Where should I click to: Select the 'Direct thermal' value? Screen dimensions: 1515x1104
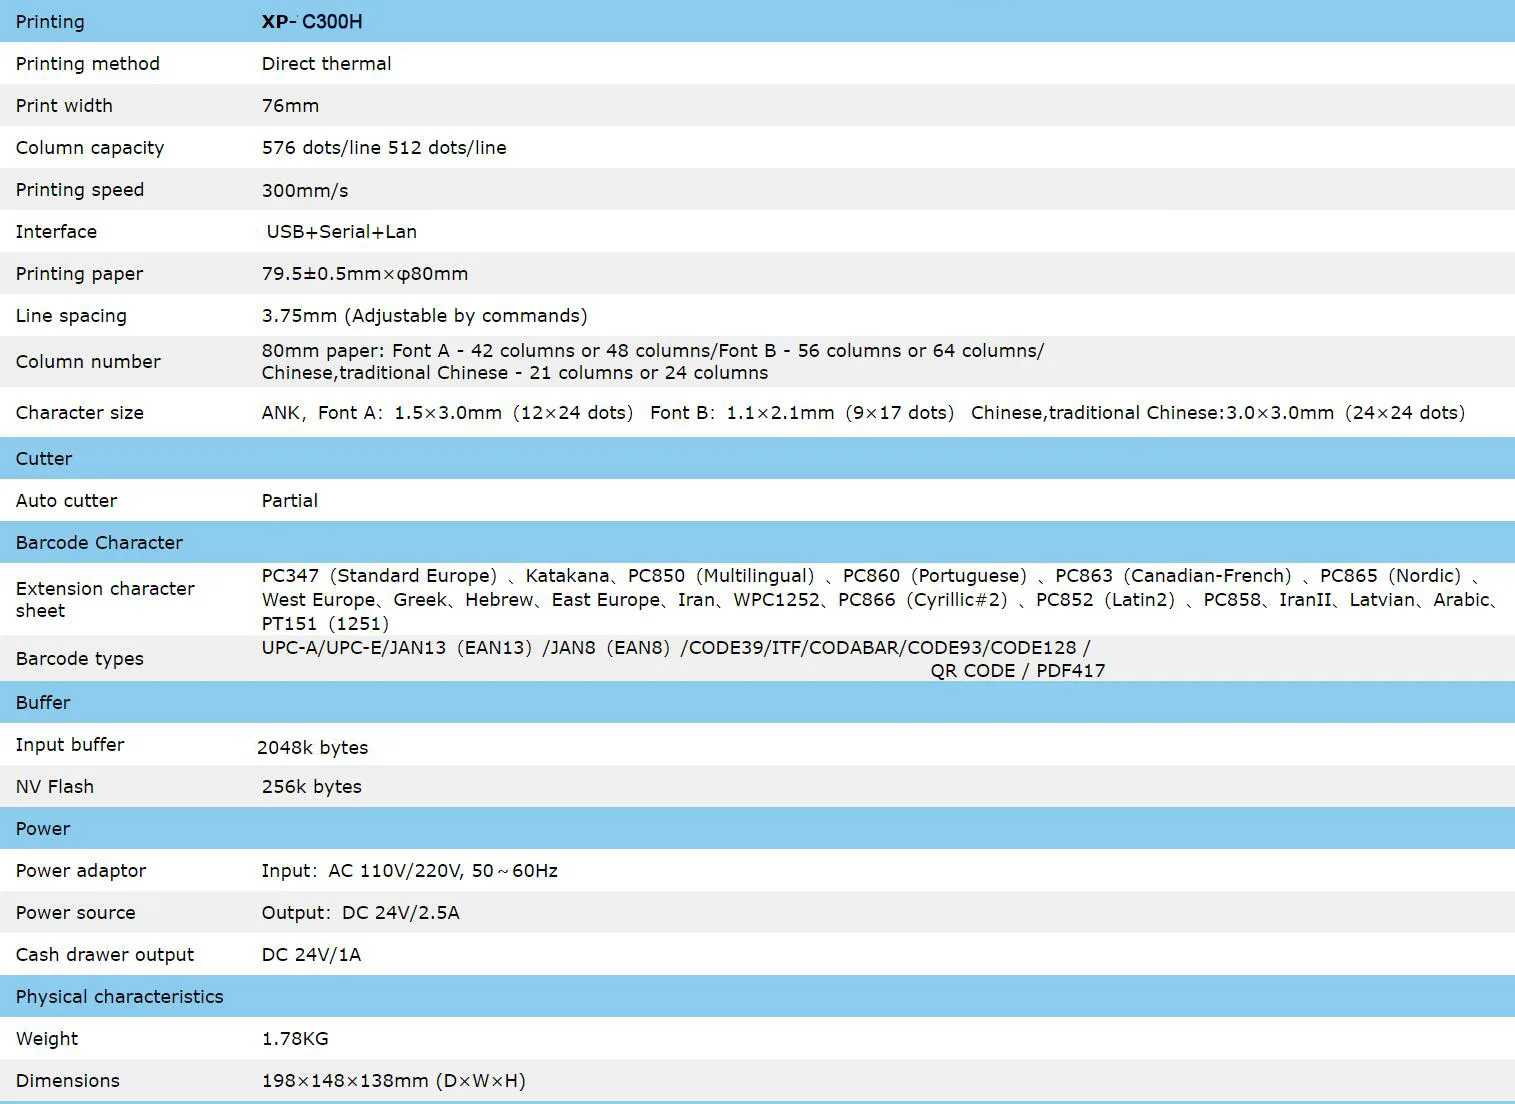click(x=326, y=64)
